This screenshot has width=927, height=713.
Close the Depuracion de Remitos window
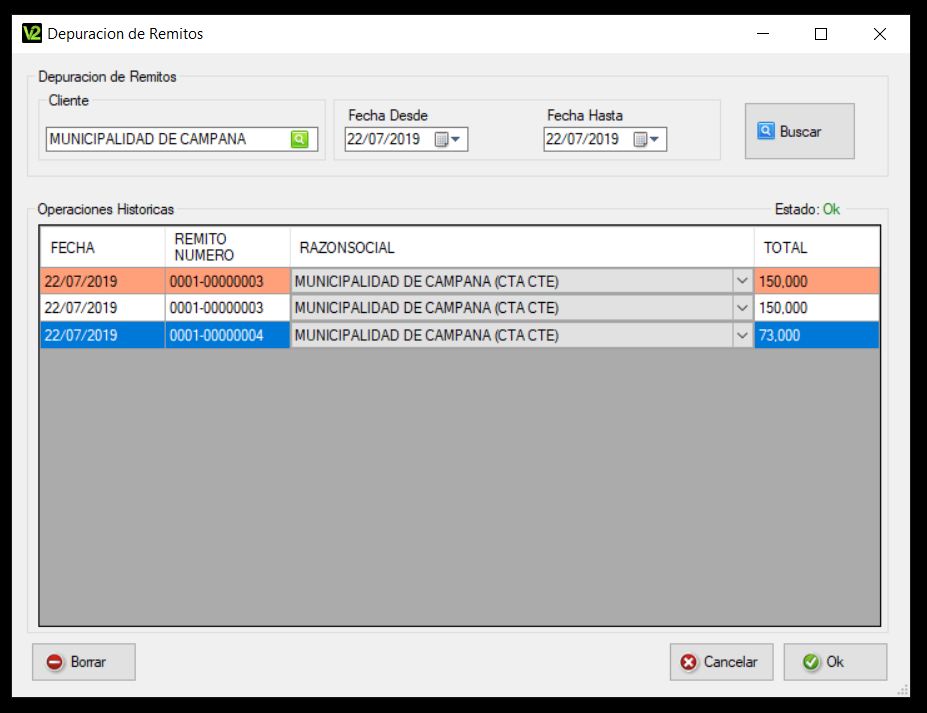pyautogui.click(x=880, y=34)
